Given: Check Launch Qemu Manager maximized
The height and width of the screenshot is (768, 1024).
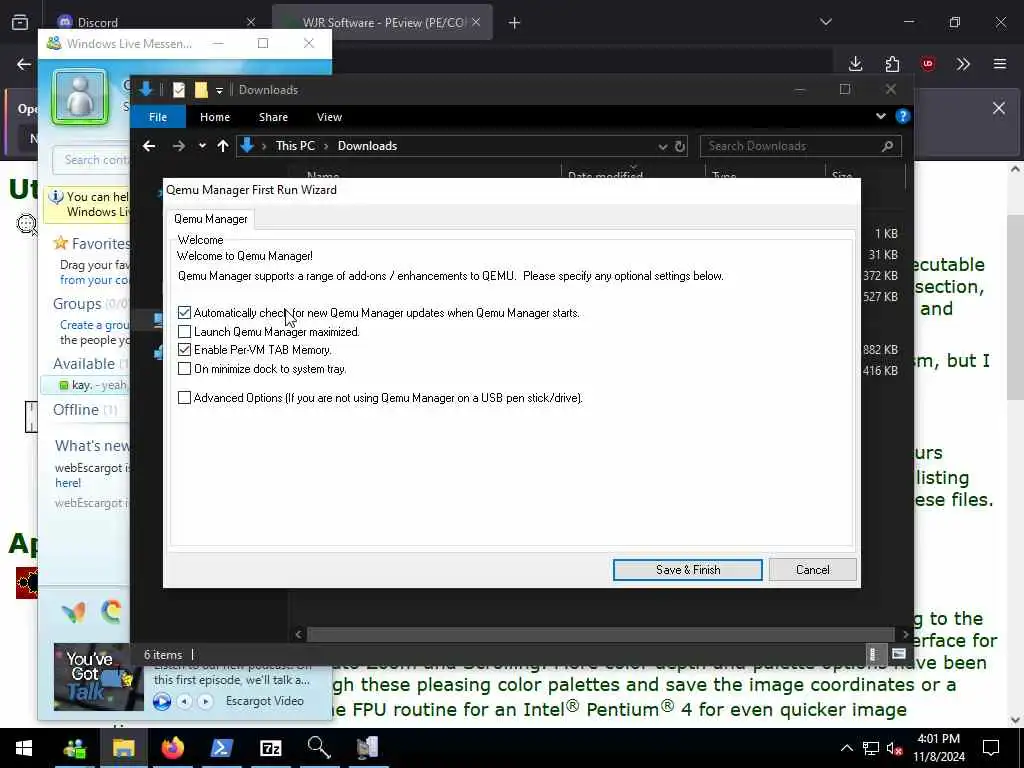Looking at the screenshot, I should [x=184, y=332].
